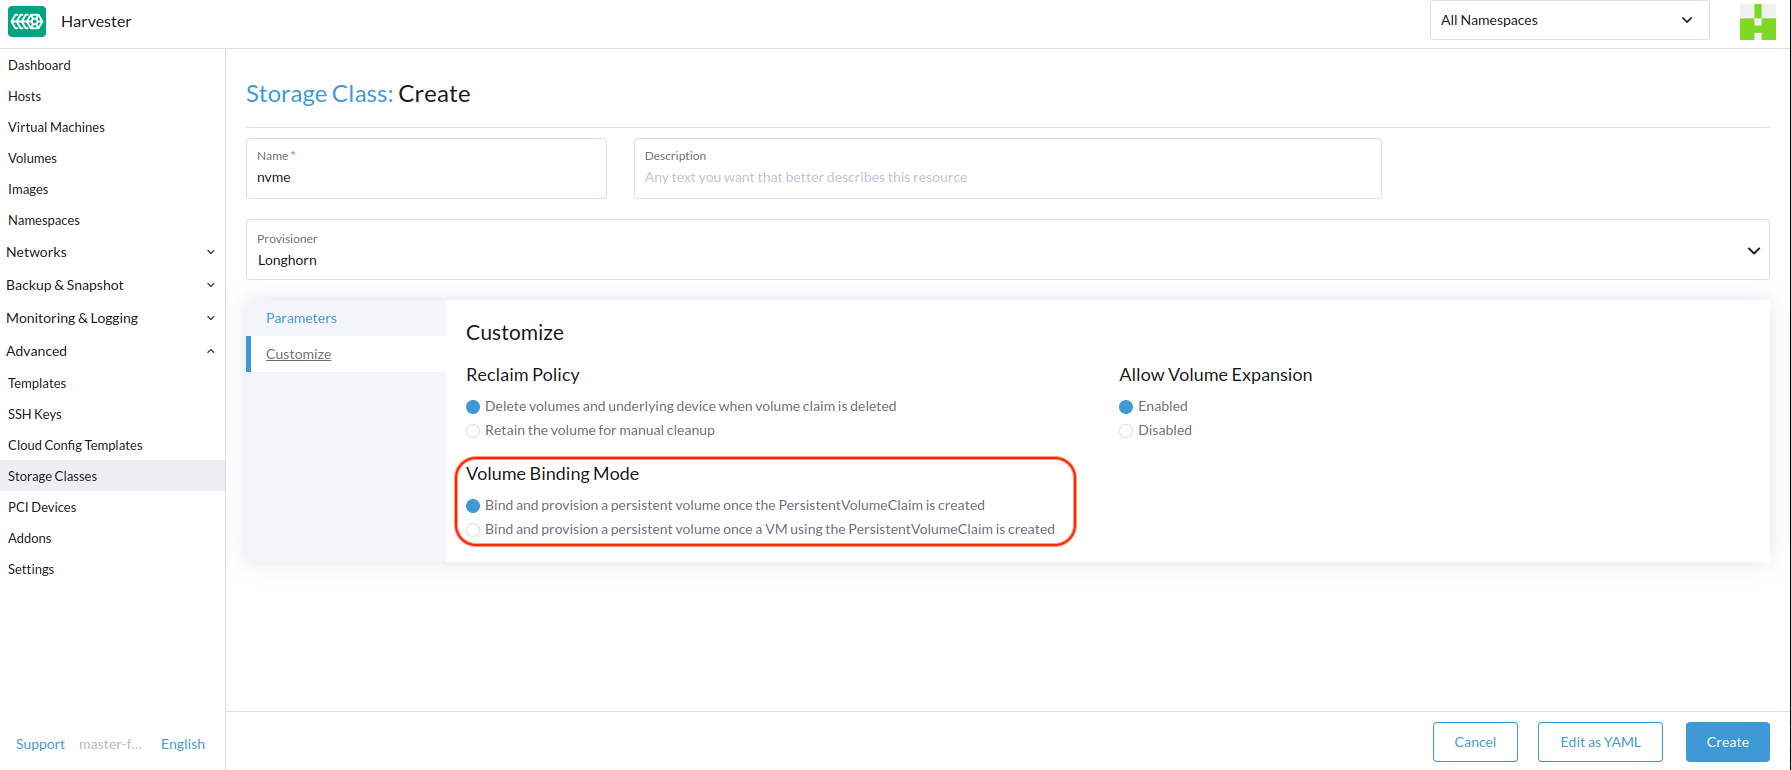Go to PCI Devices page
Screen dimensions: 1791x770
[x=42, y=507]
